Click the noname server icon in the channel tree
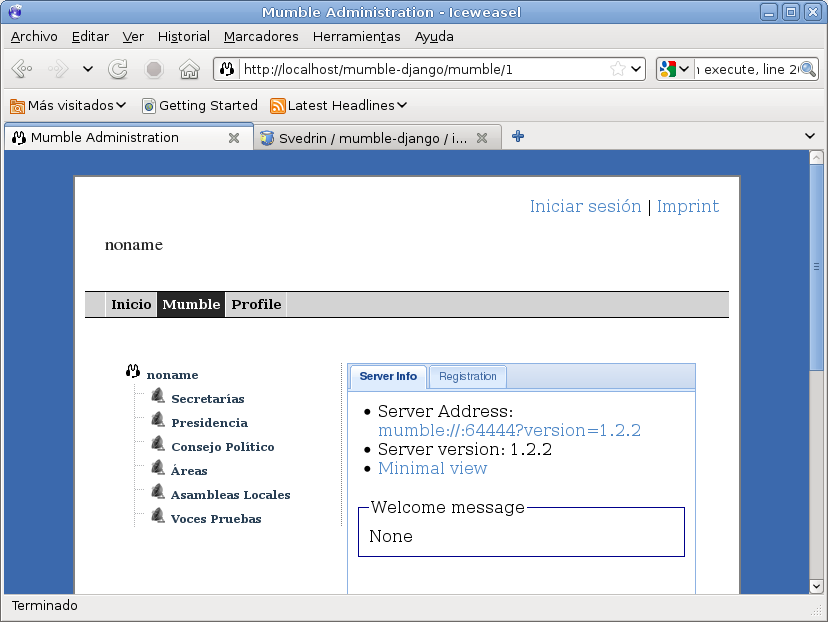This screenshot has width=828, height=622. point(132,370)
